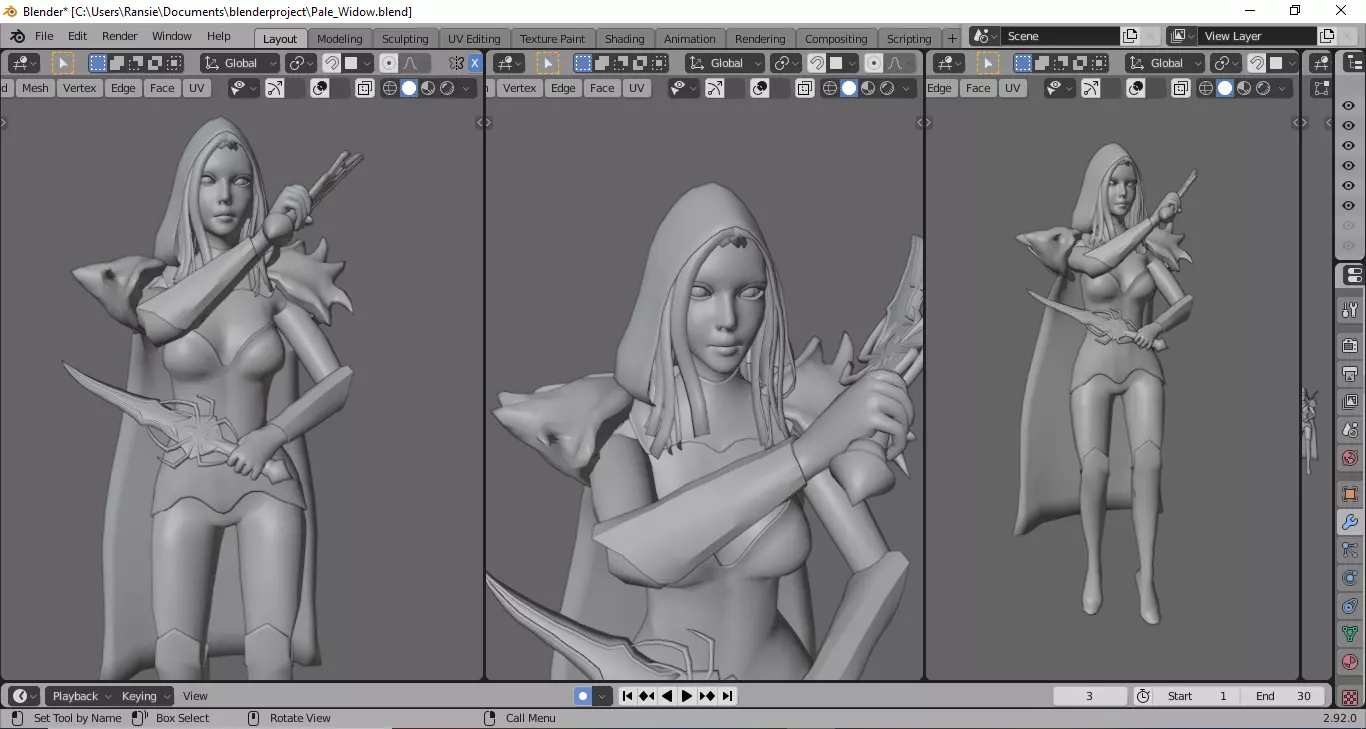This screenshot has height=729, width=1366.
Task: Click the new view layer icon beside View Layer
Action: [x=1327, y=36]
